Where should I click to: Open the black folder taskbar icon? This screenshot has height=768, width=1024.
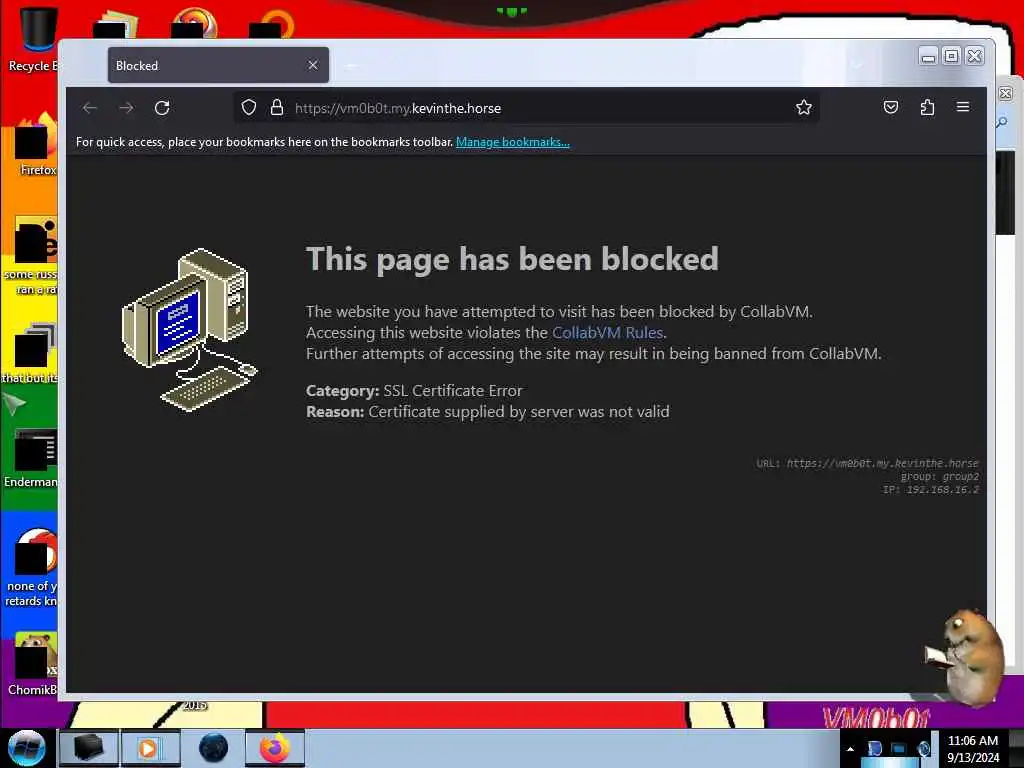click(x=88, y=748)
